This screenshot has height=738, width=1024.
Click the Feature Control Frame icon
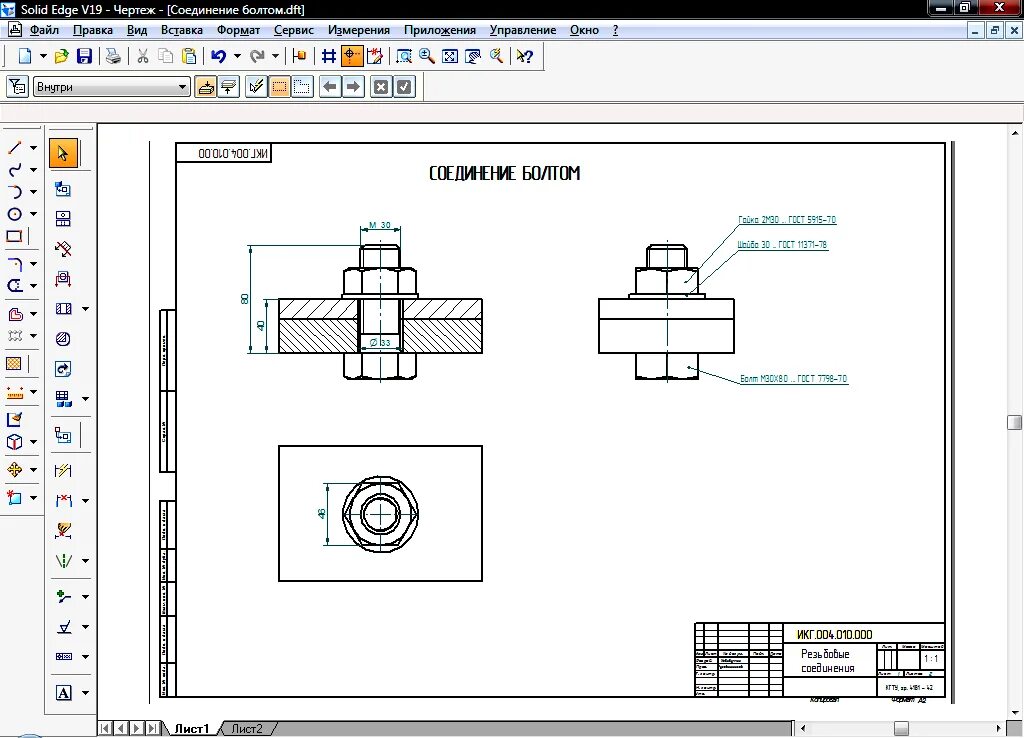tap(64, 656)
